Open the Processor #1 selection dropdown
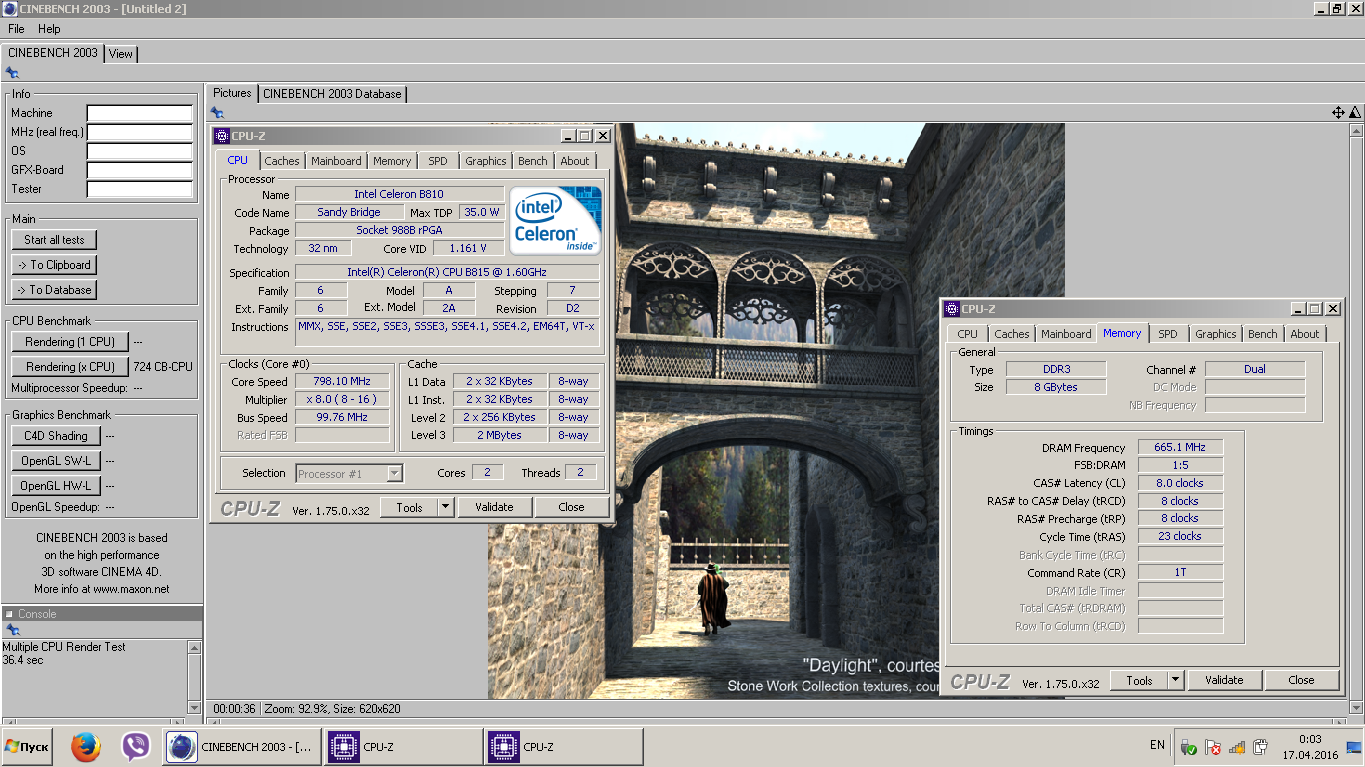Screen dimensions: 1365x767 [349, 474]
